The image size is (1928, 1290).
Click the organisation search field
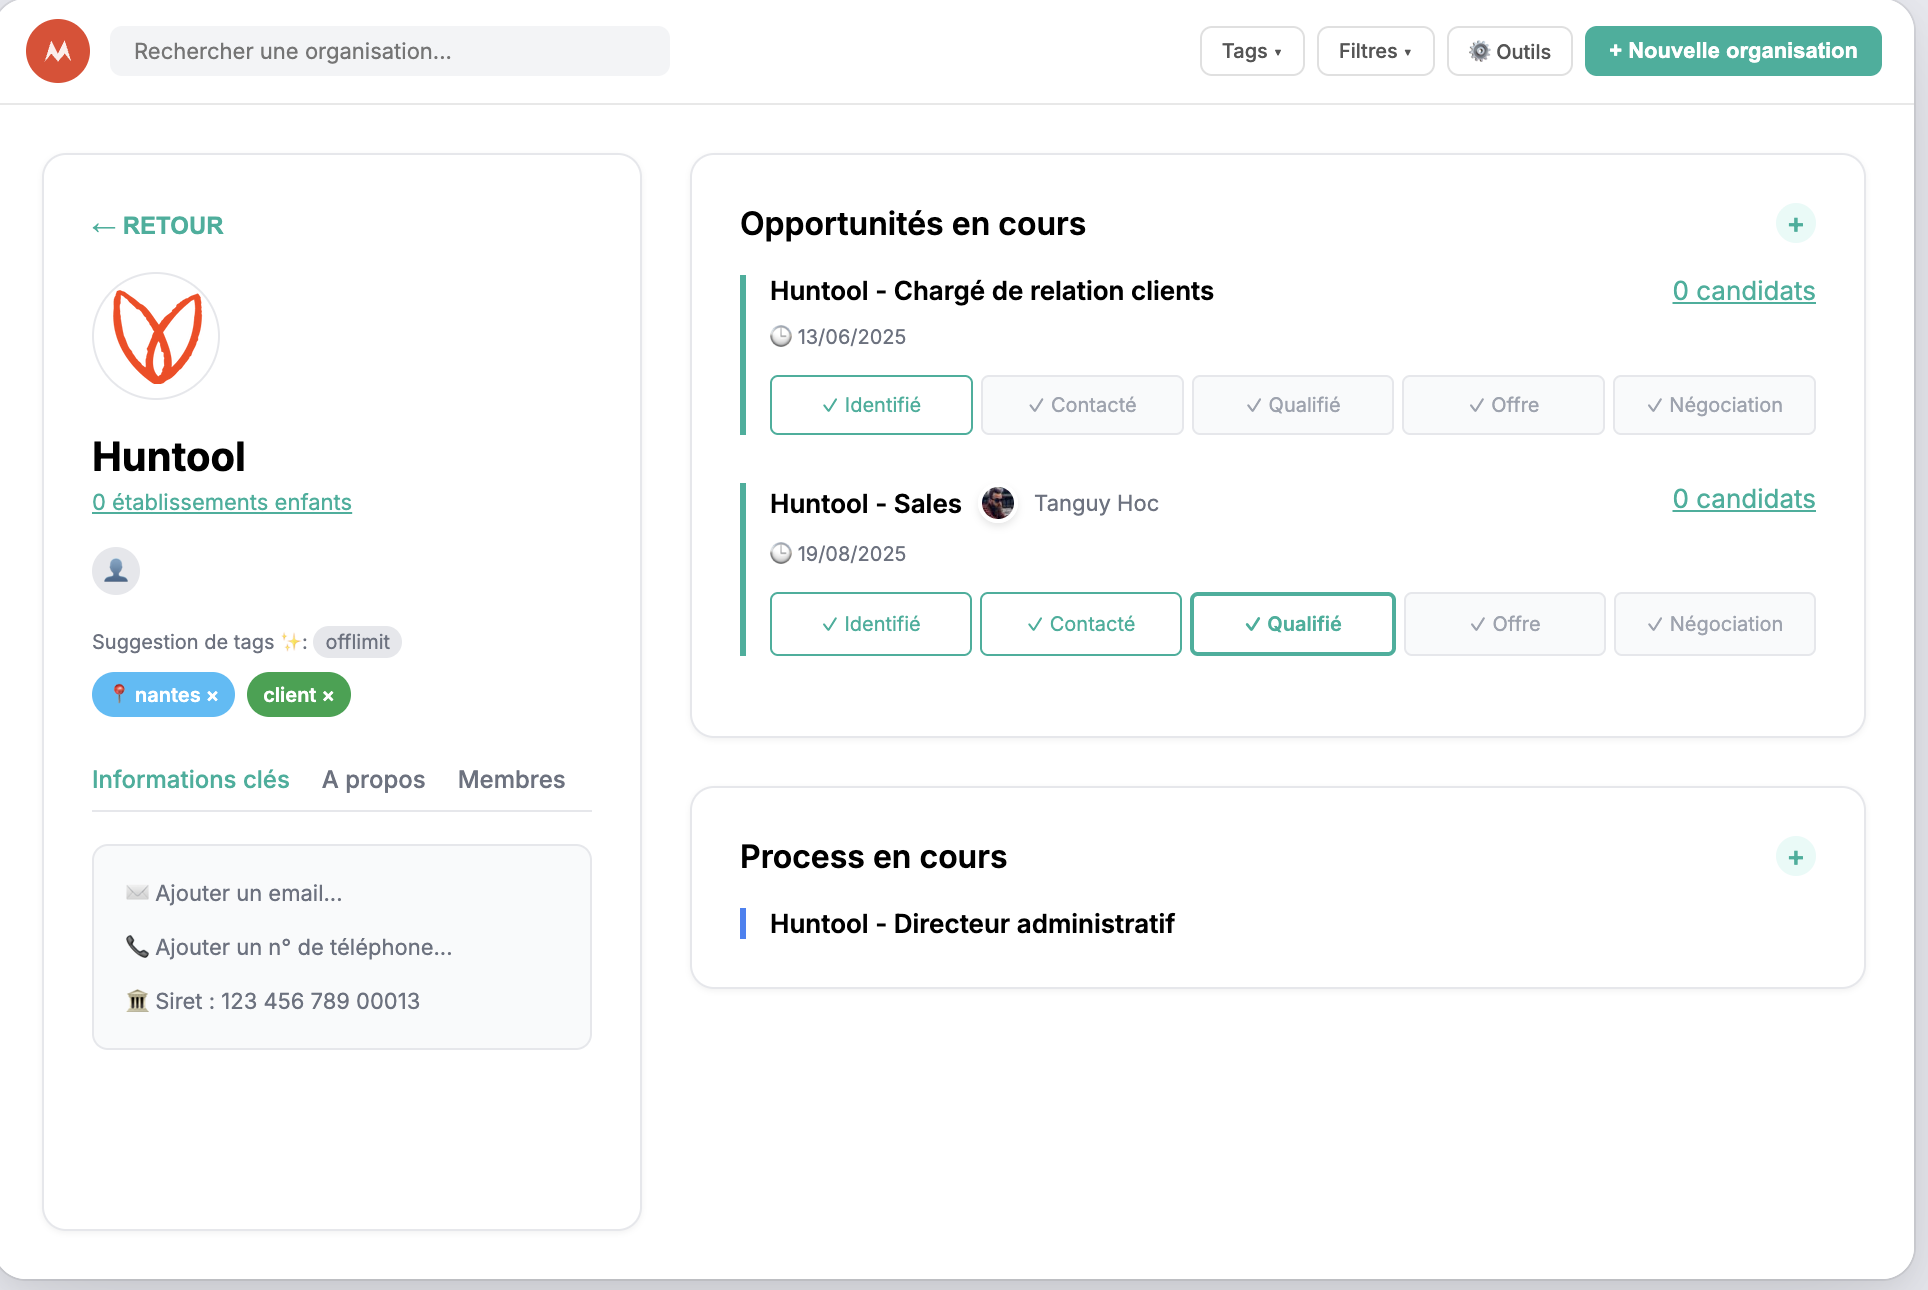coord(390,51)
